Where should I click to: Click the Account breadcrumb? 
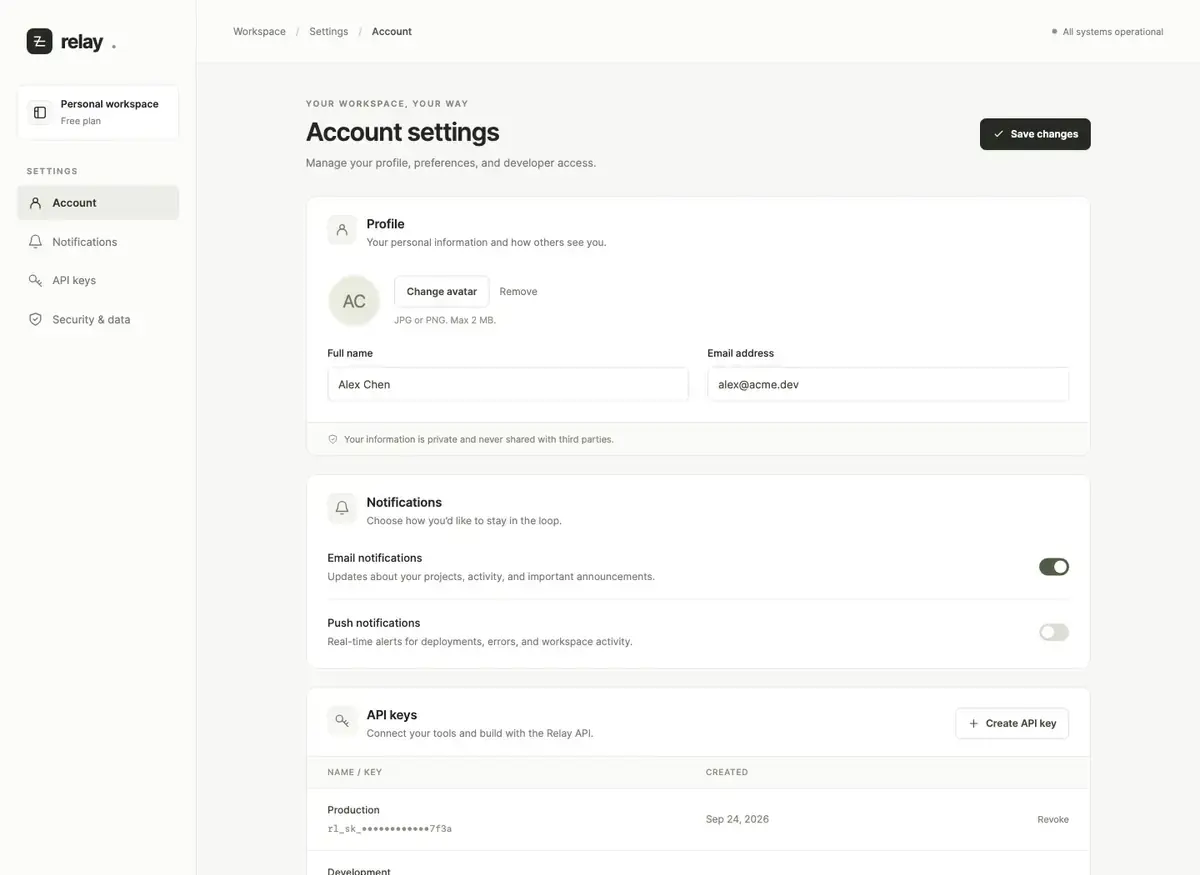[392, 32]
